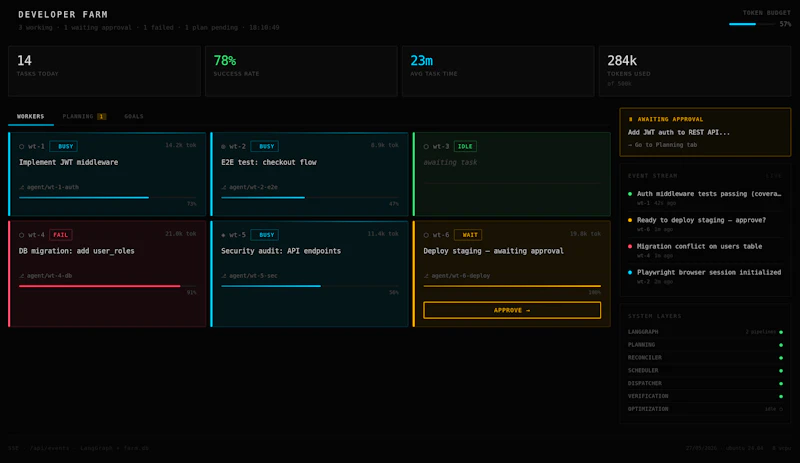This screenshot has width=800, height=463.
Task: Click branch icon beside agent/wt-6-deploy
Action: [x=426, y=276]
